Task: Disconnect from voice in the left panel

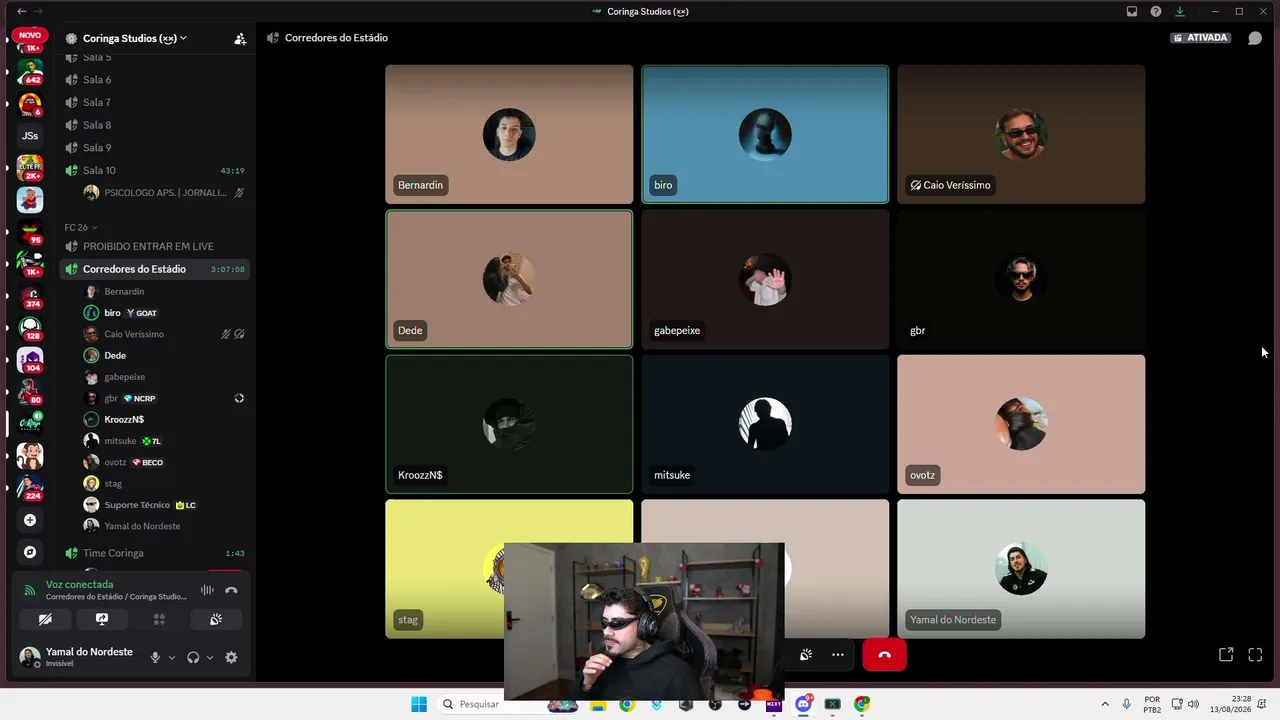Action: tap(231, 590)
